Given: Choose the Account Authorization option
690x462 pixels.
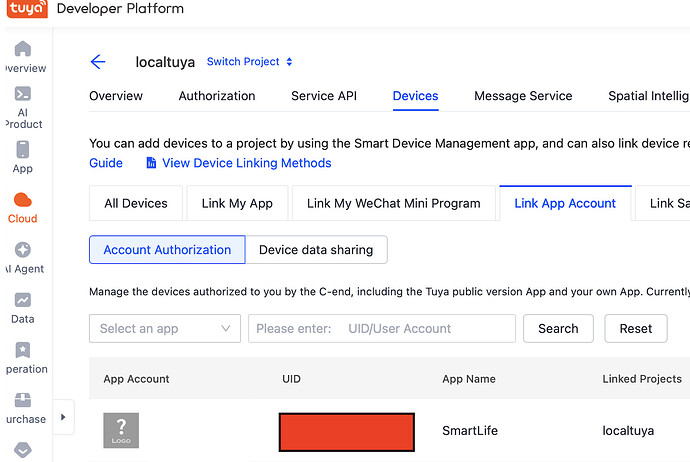Looking at the screenshot, I should coord(167,249).
